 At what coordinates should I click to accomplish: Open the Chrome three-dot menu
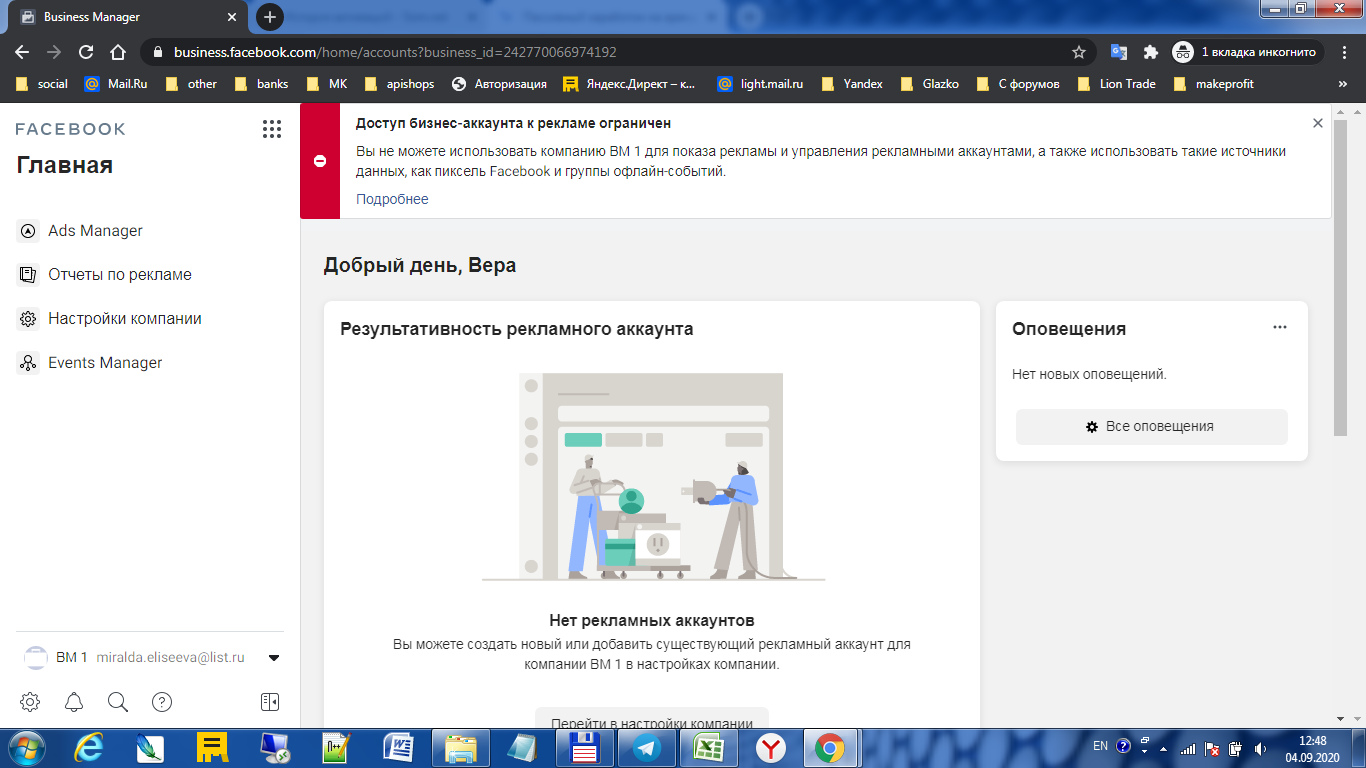click(x=1344, y=52)
